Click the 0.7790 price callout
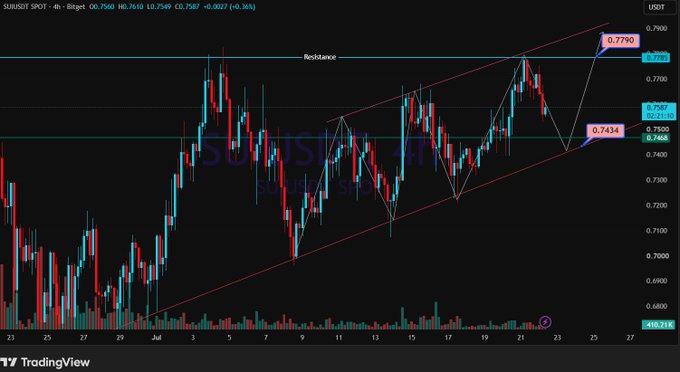680x372 pixels. [x=621, y=40]
